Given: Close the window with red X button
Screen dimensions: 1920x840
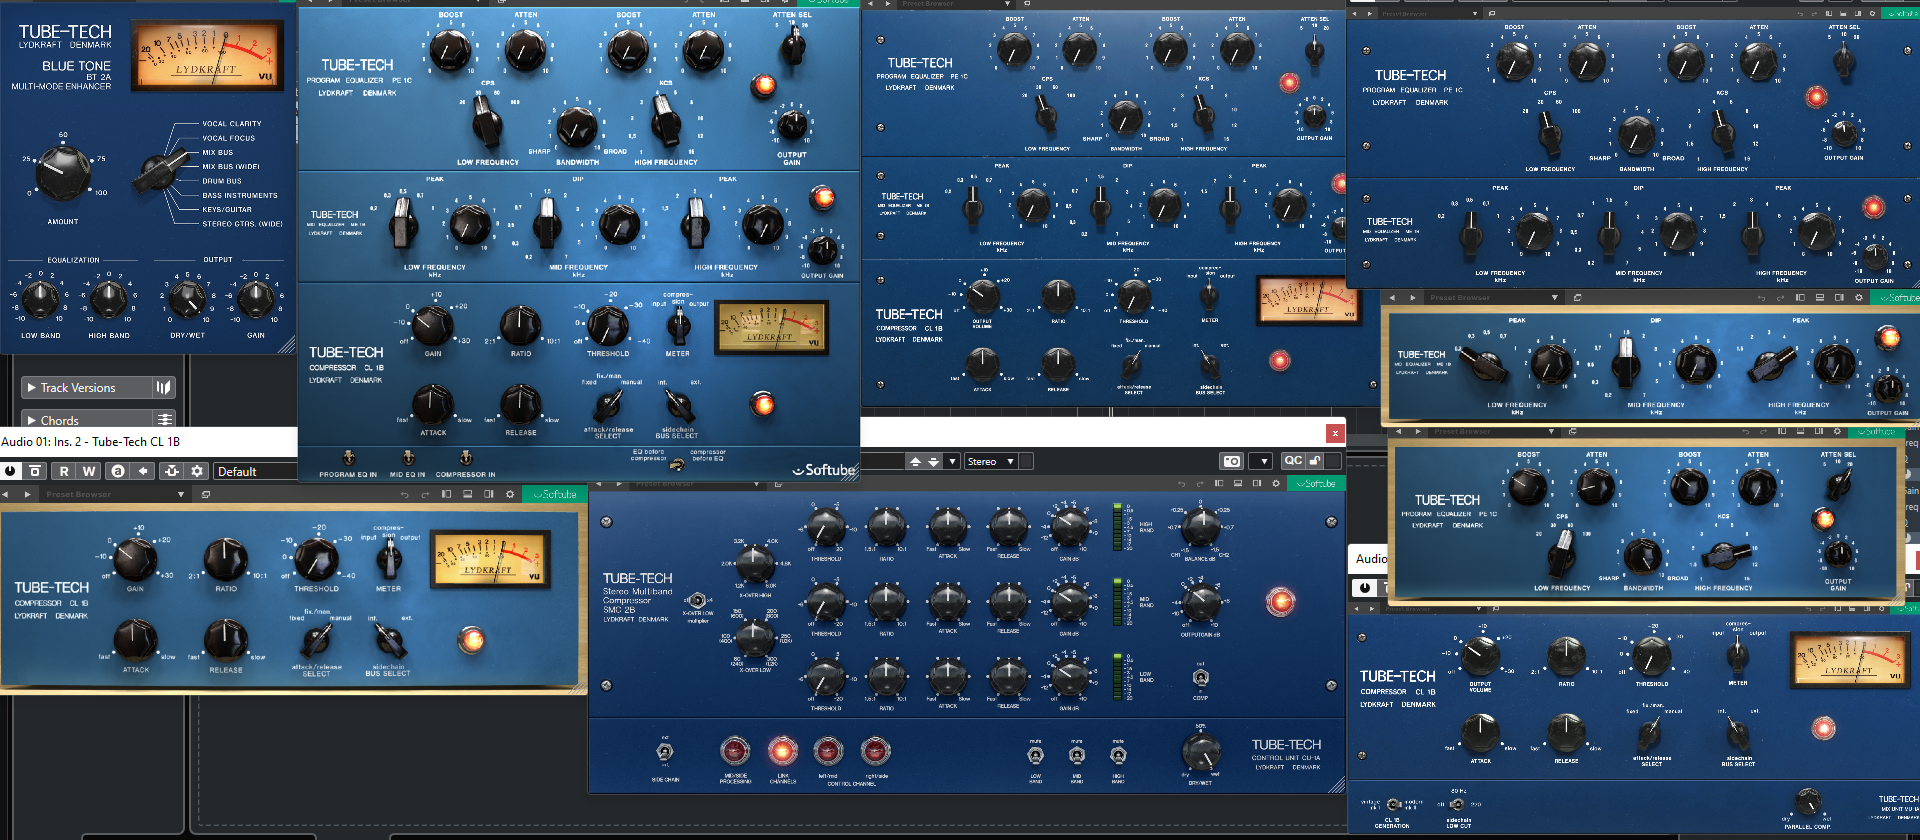Looking at the screenshot, I should tap(1334, 433).
